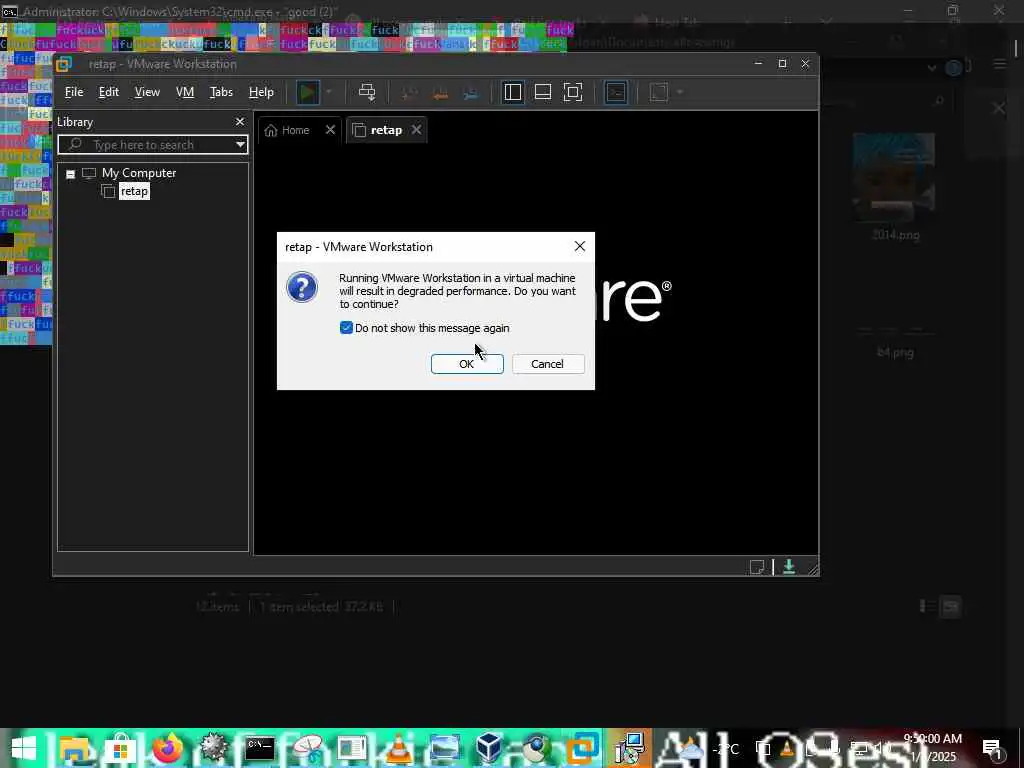The height and width of the screenshot is (768, 1024).
Task: Close the Library panel
Action: (x=240, y=122)
